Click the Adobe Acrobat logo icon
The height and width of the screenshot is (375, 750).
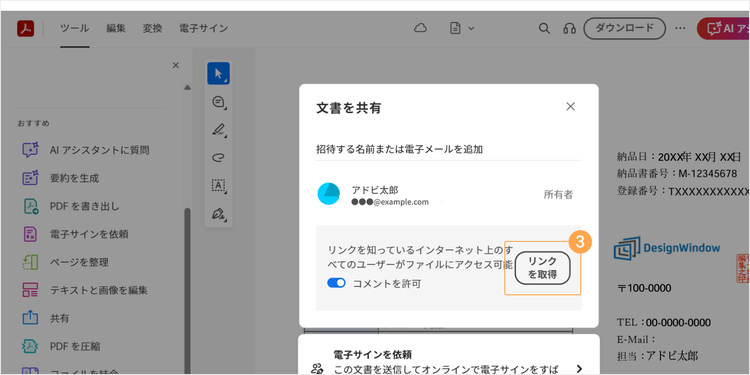[x=25, y=28]
